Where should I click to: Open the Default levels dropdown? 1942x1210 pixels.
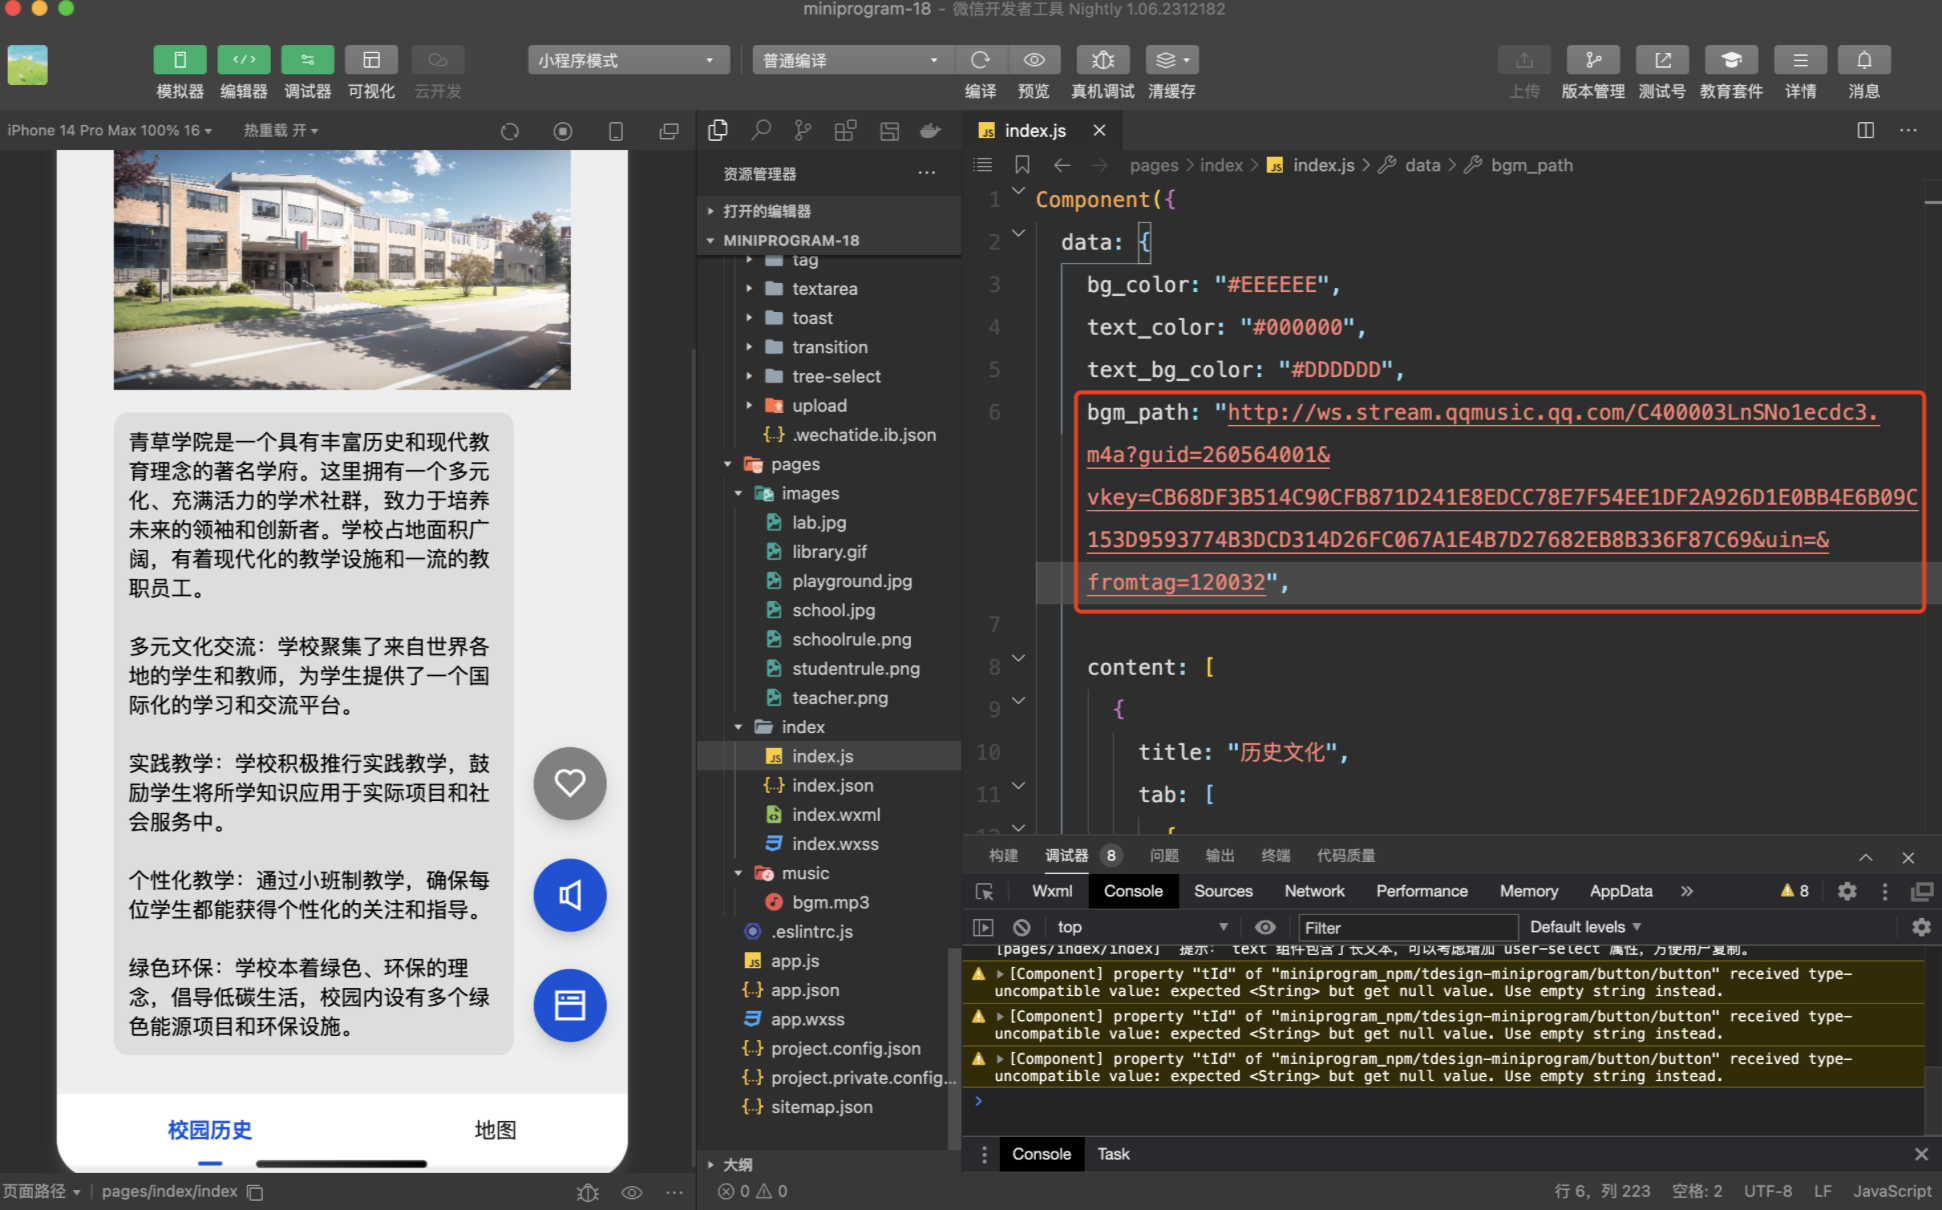pos(1585,927)
